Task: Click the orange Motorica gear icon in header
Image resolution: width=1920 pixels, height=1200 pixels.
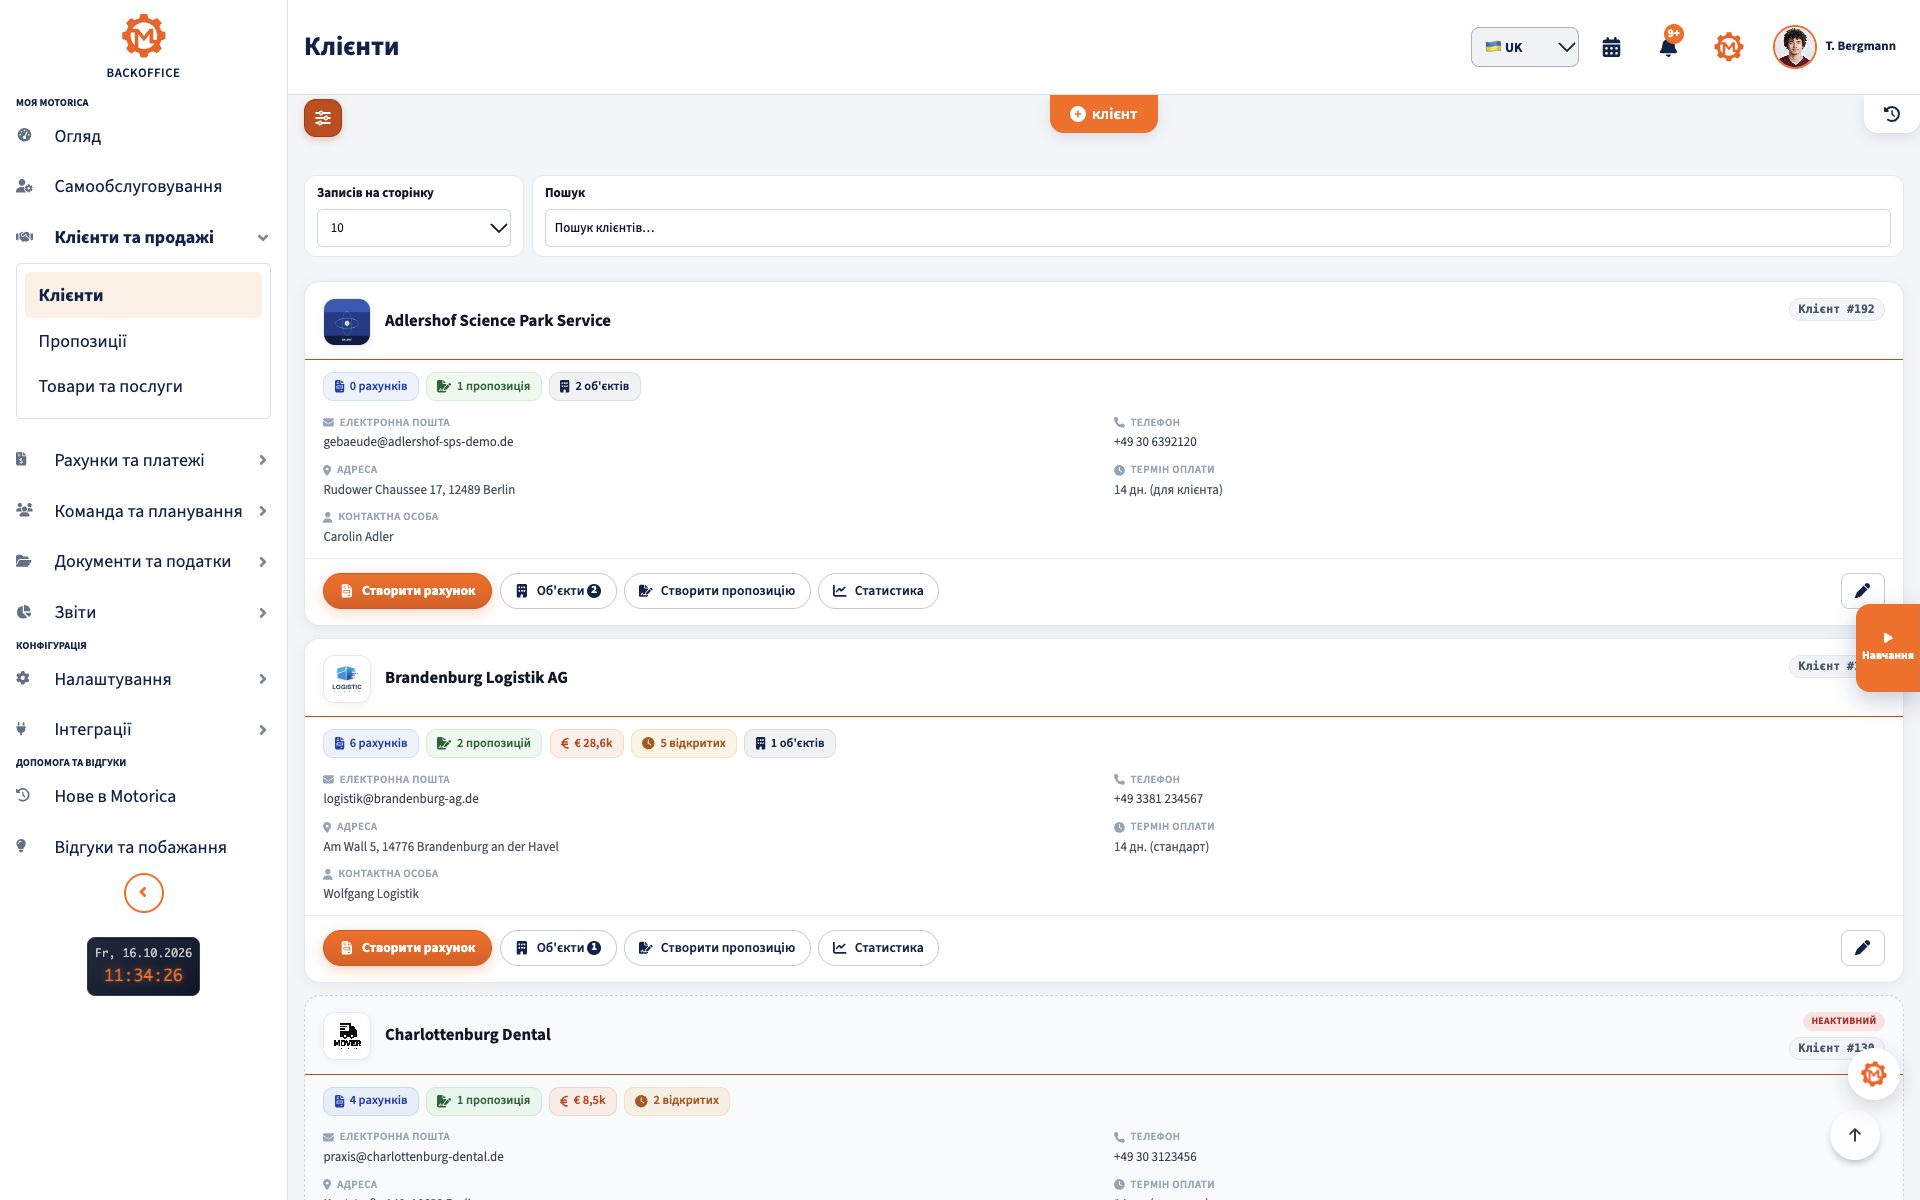Action: 1728,47
